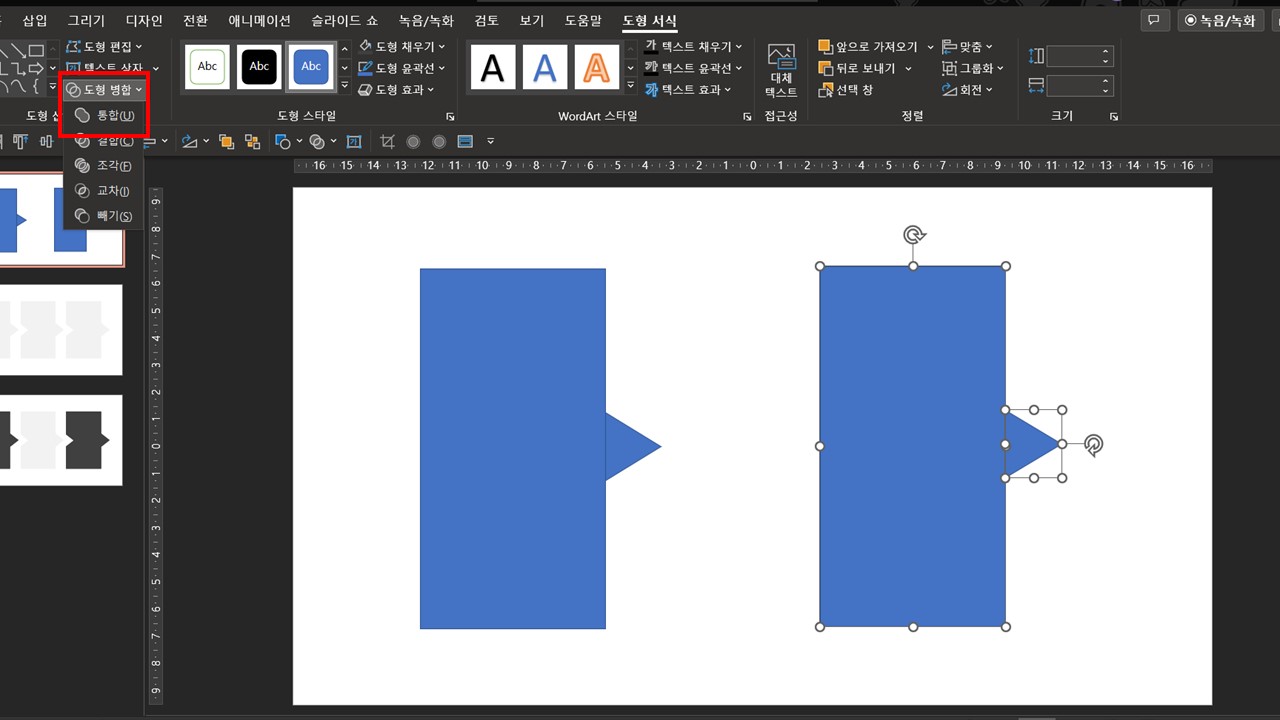Apply the black Abc shape style
This screenshot has height=720, width=1280.
tap(259, 67)
